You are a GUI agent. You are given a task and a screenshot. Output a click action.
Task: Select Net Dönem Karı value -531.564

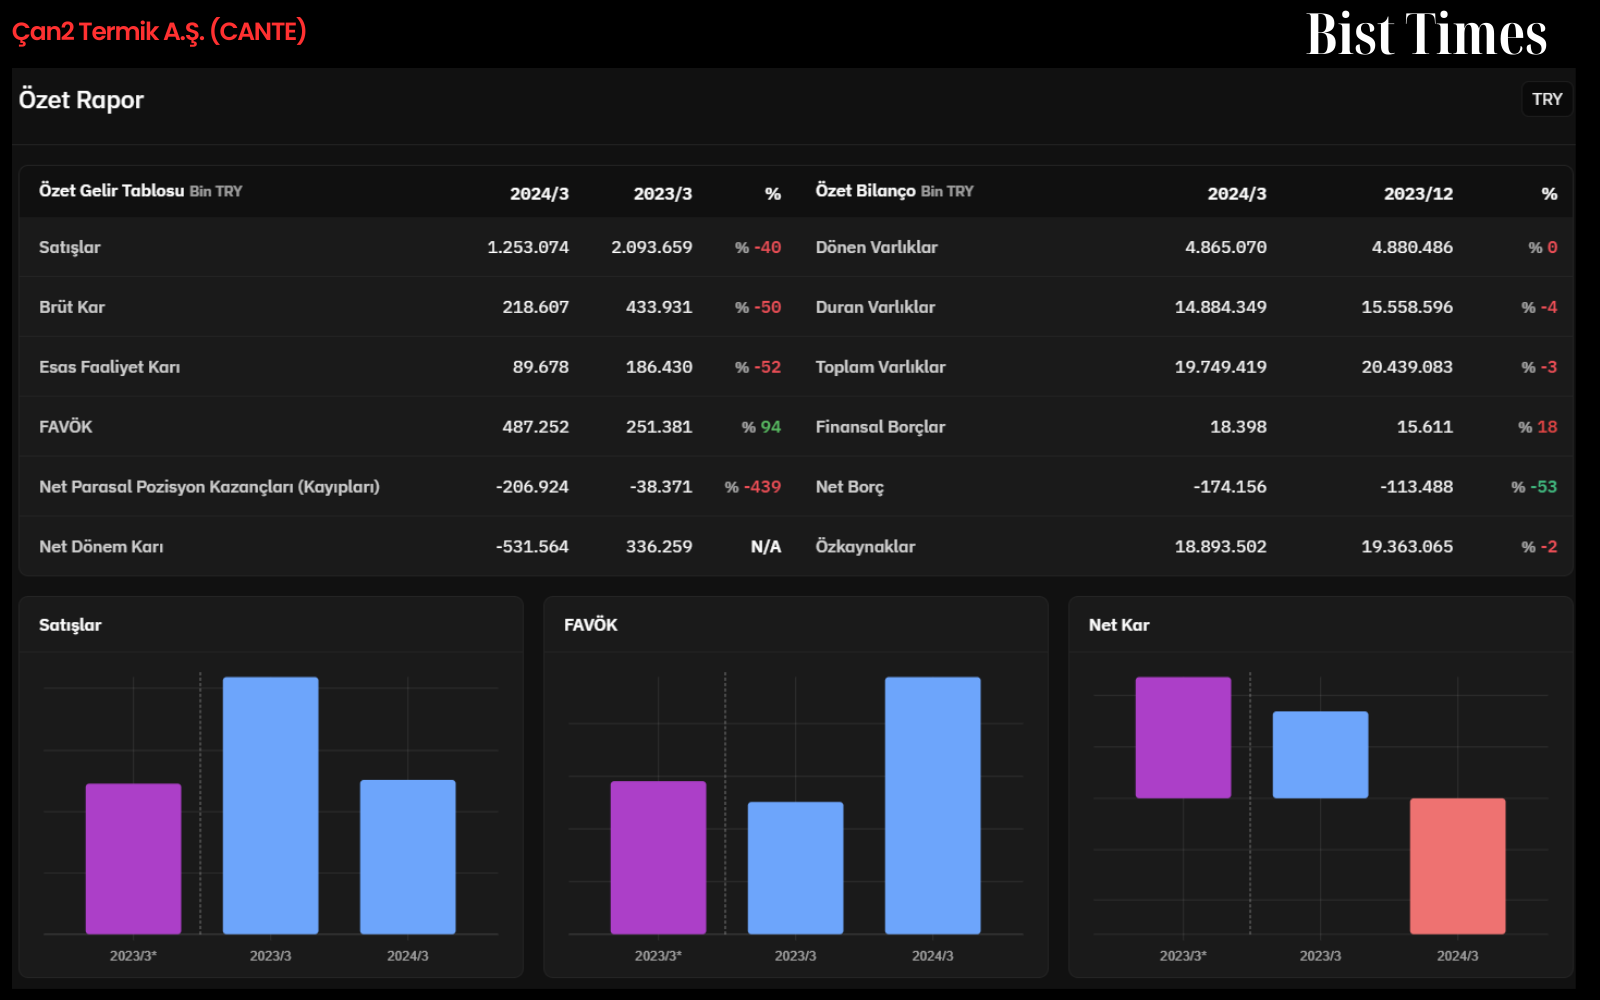(532, 547)
